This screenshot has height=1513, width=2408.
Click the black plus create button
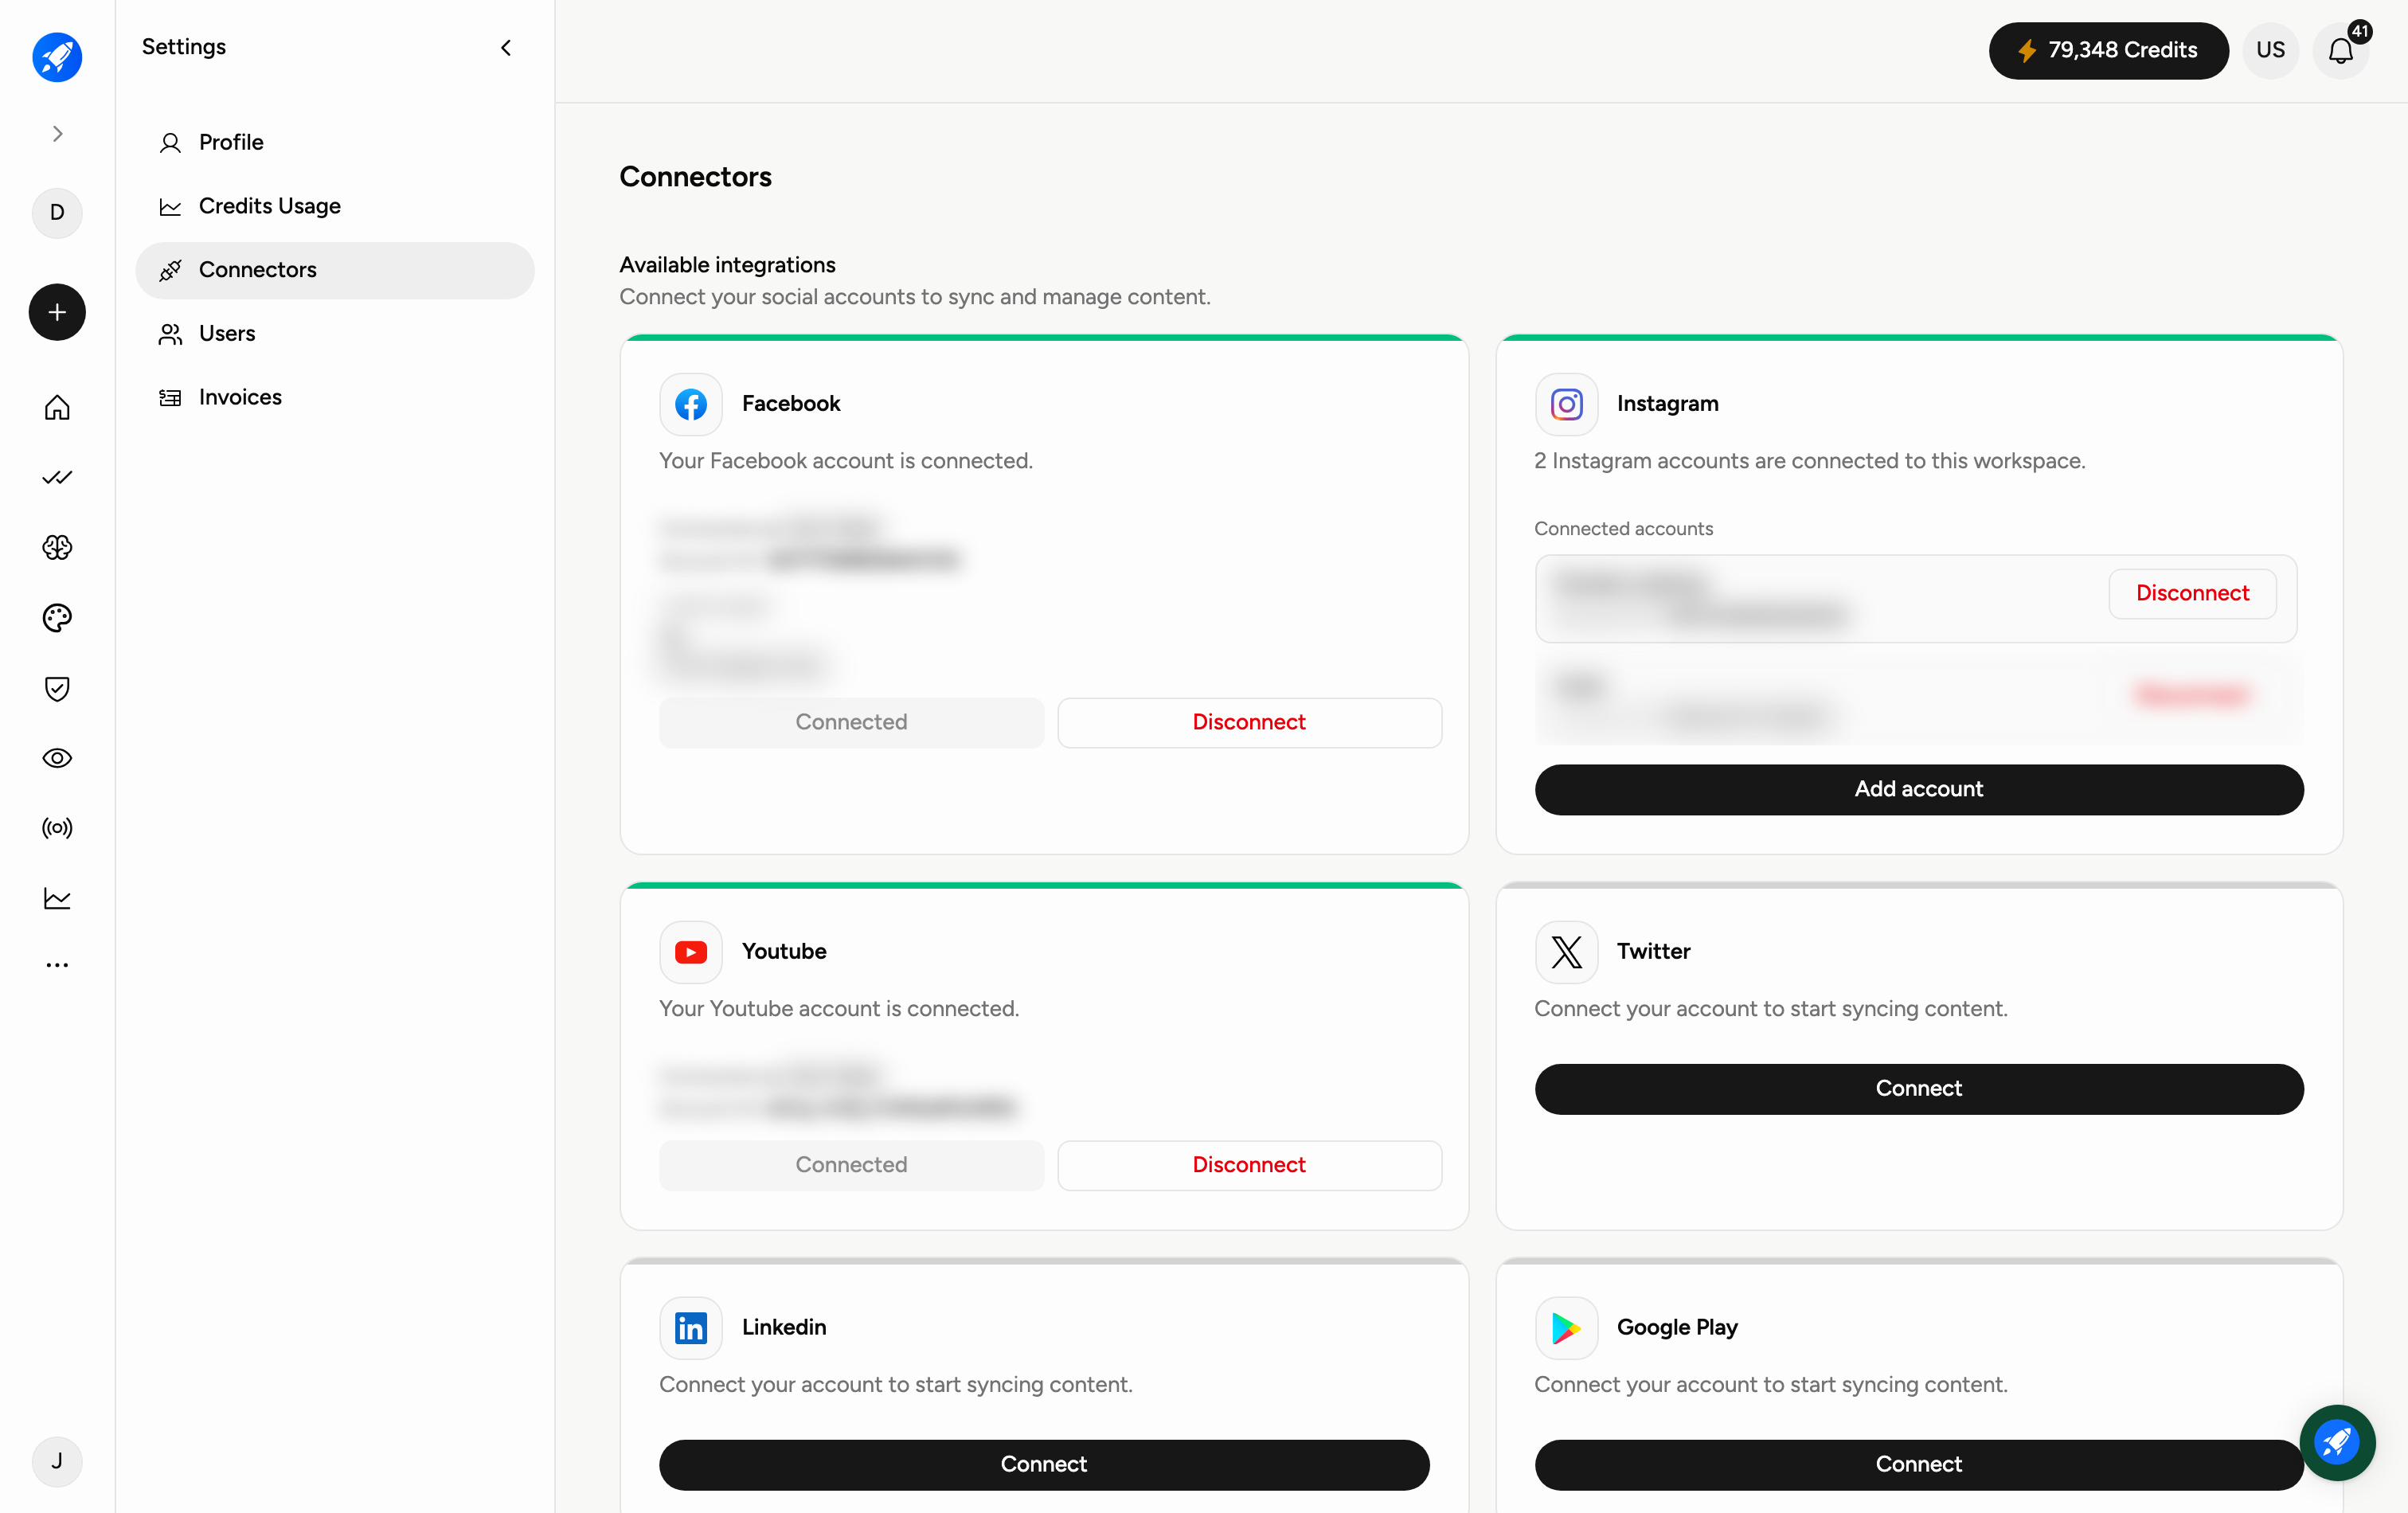click(x=57, y=312)
